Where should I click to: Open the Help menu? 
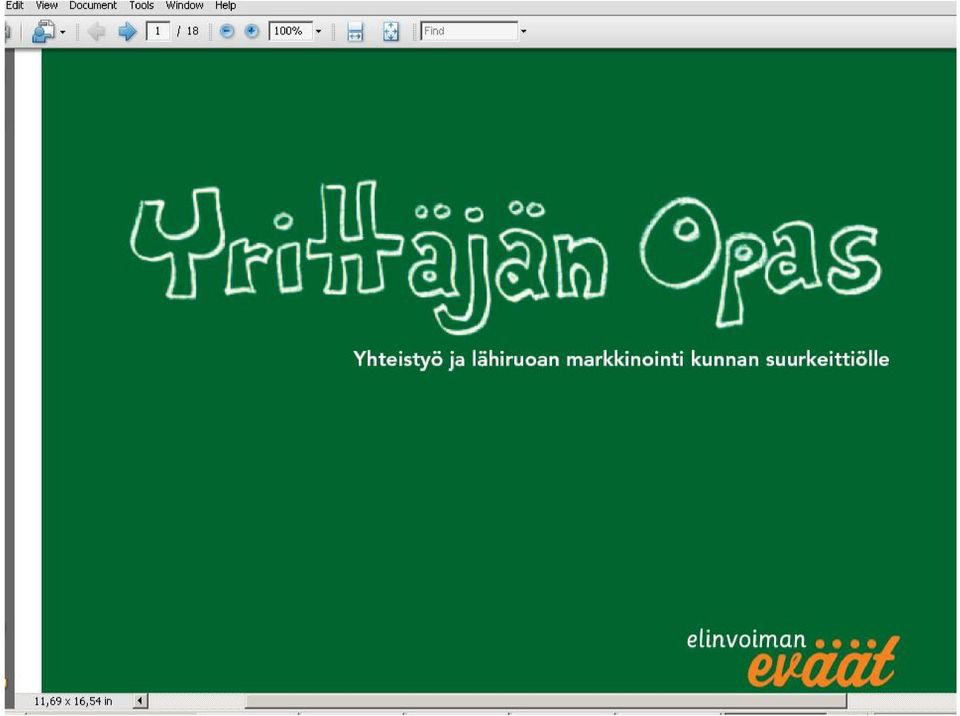(x=225, y=6)
